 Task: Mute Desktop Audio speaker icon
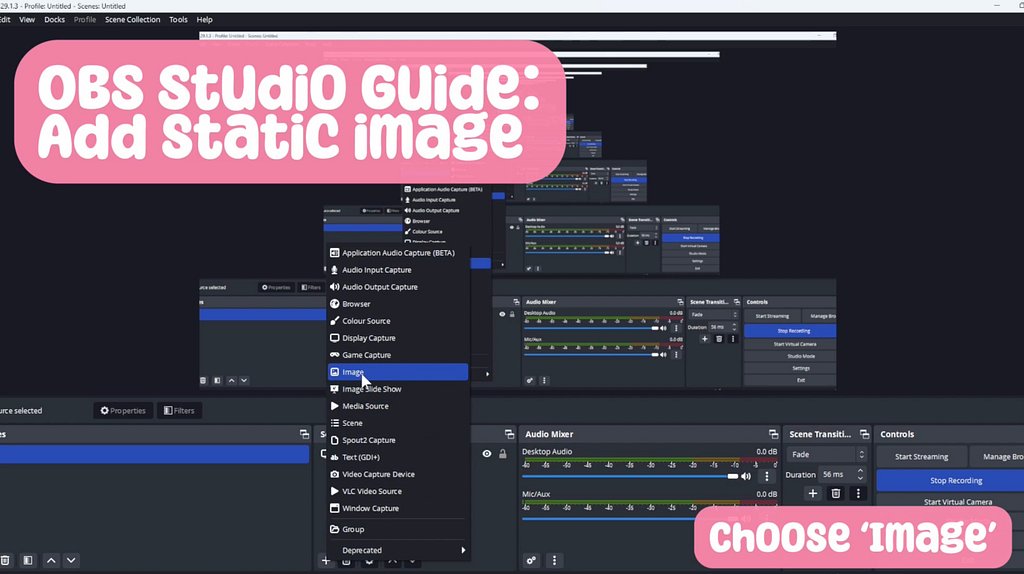(x=746, y=477)
